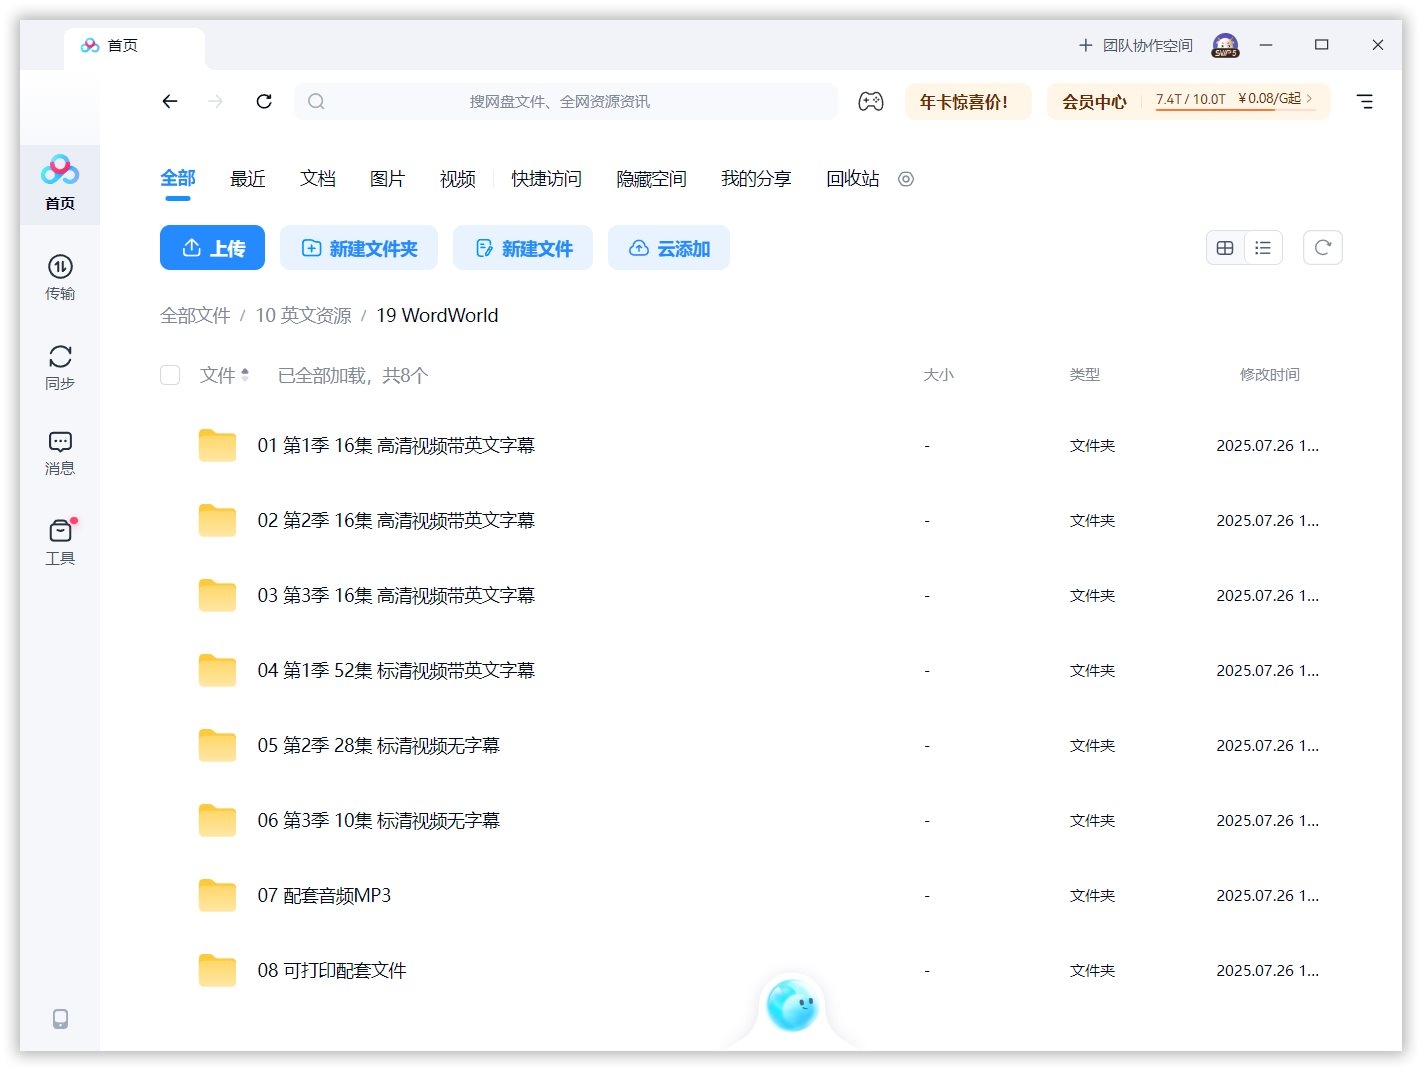
Task: Click the 7.4T/10.0T storage usage bar
Action: (1190, 100)
